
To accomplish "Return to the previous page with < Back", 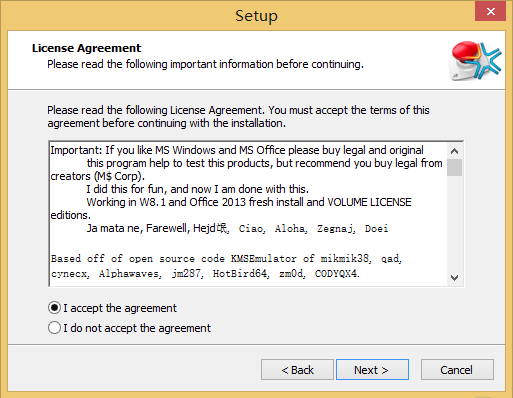I will [x=297, y=370].
